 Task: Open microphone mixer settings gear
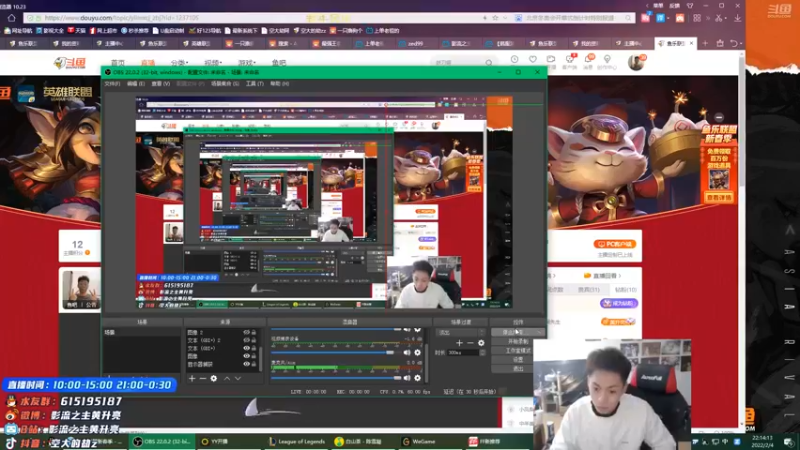(x=417, y=378)
